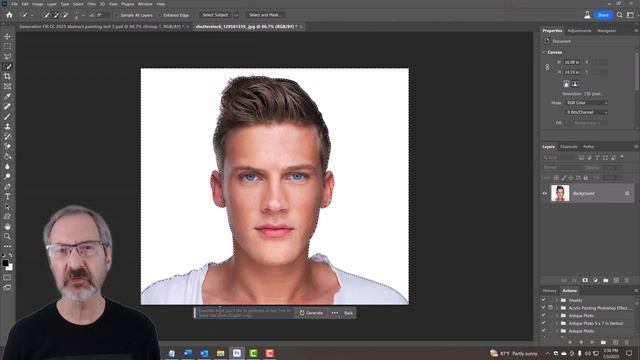Select the Lasso tool

(7, 56)
